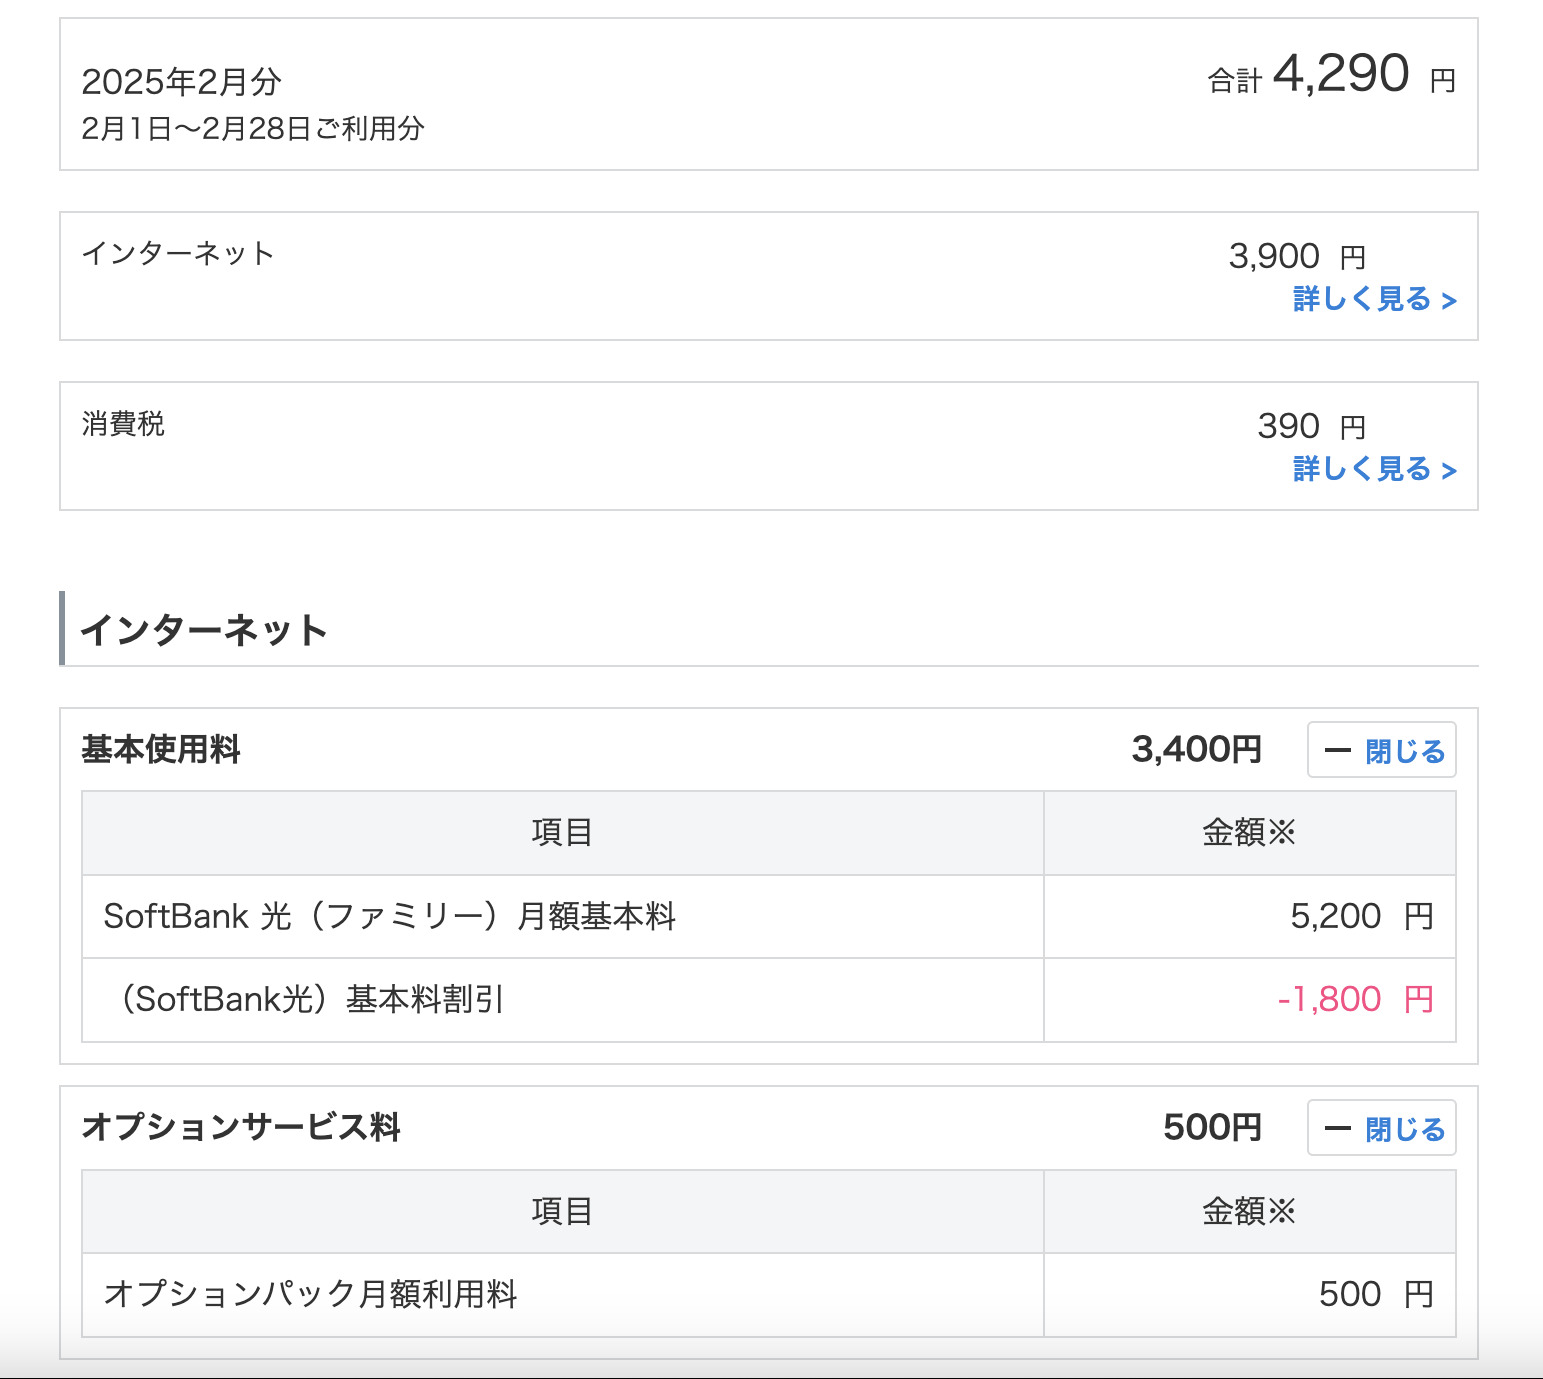
Task: Click the 合計 4,290 円 total amount
Action: click(1340, 75)
